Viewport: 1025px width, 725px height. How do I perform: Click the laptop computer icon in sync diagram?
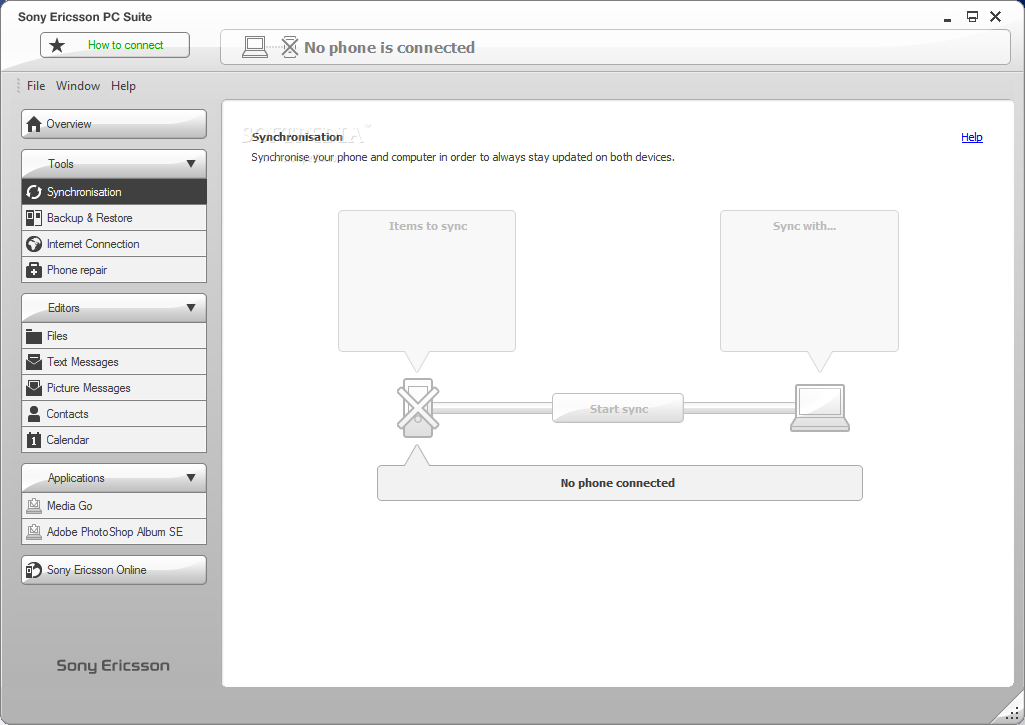(819, 408)
